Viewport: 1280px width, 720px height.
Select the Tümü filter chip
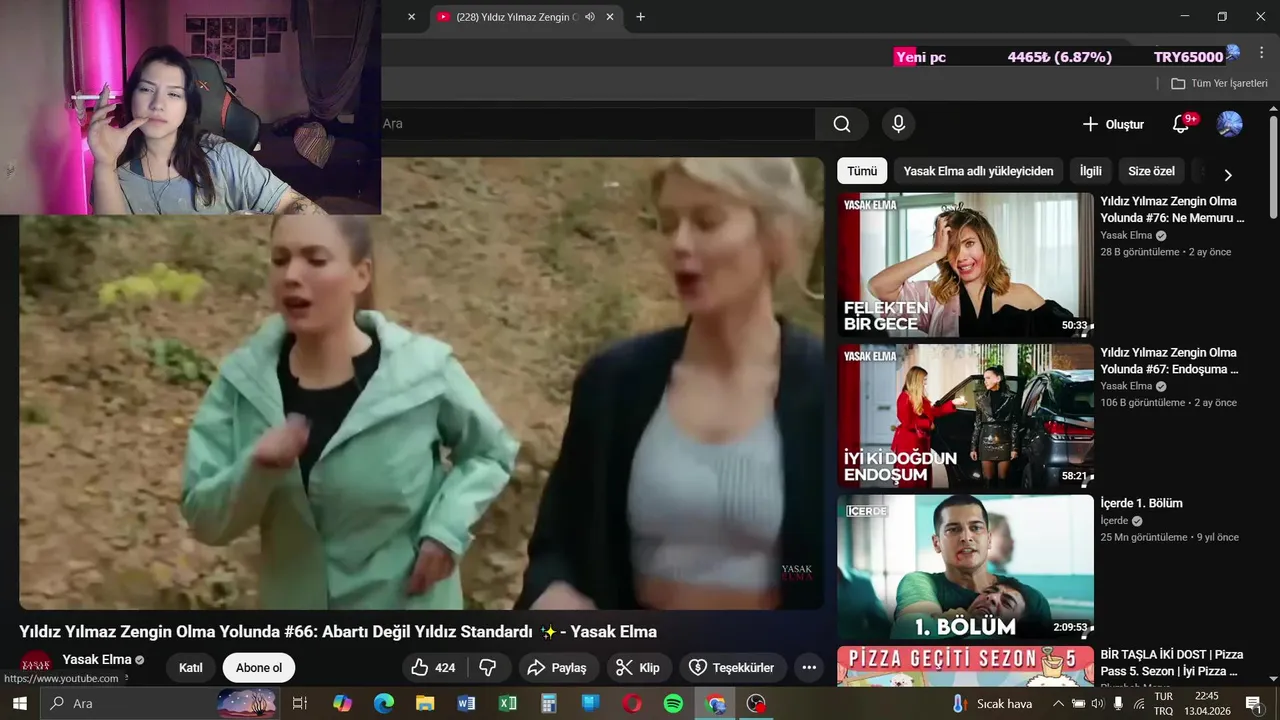(862, 171)
